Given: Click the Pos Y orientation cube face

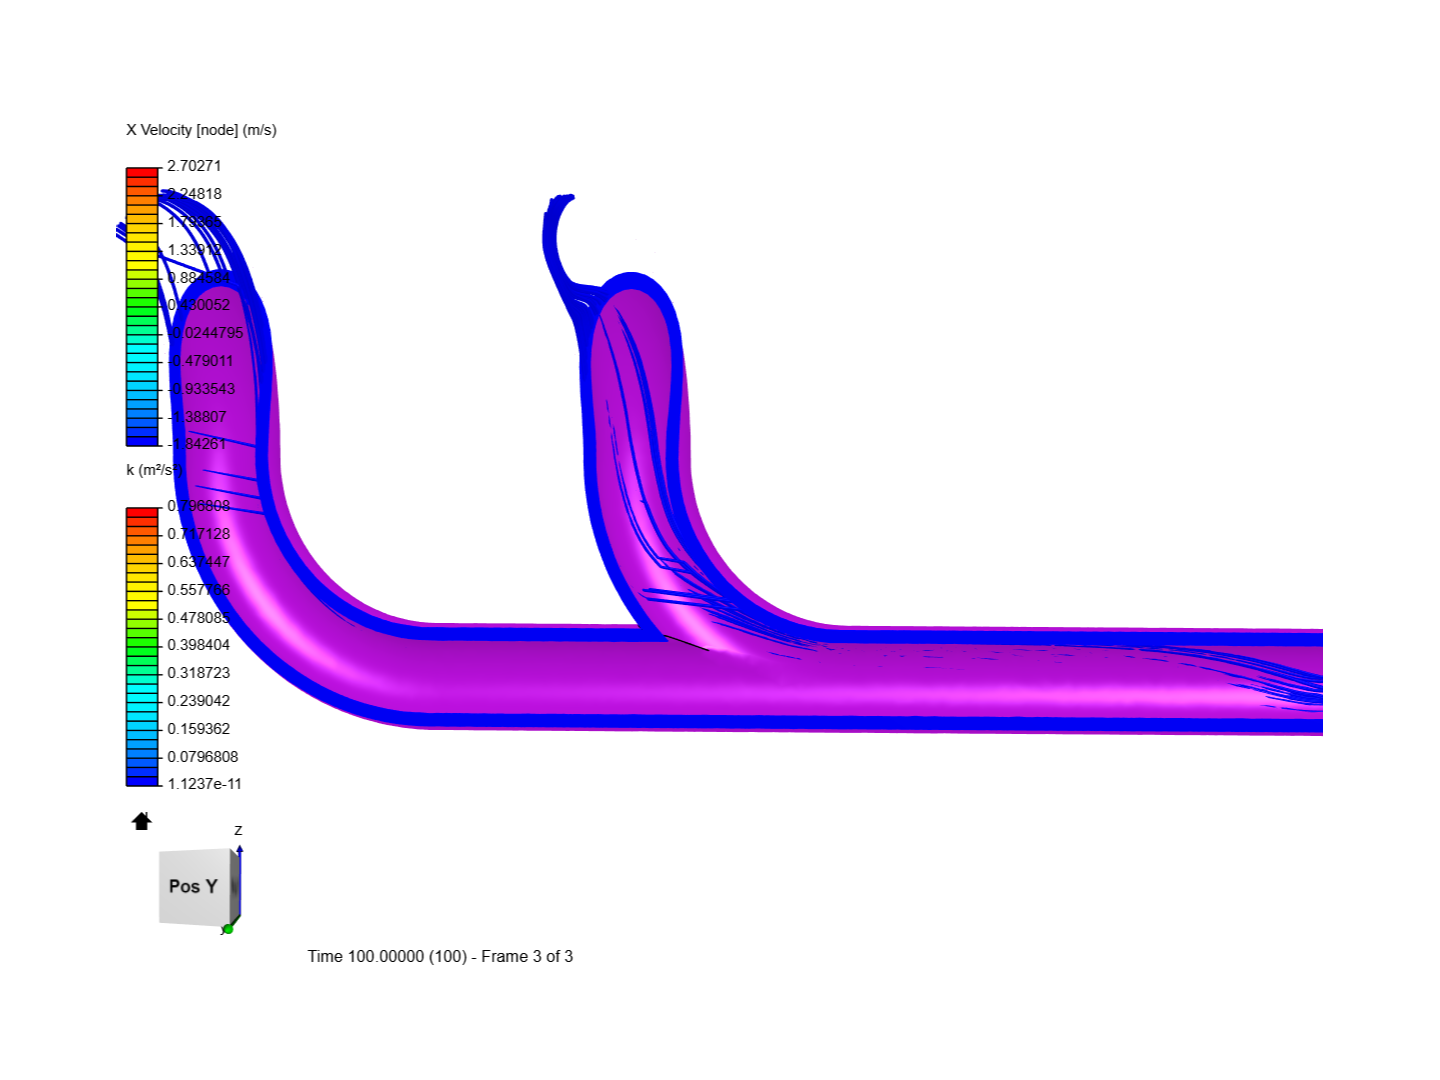Looking at the screenshot, I should click(x=194, y=886).
